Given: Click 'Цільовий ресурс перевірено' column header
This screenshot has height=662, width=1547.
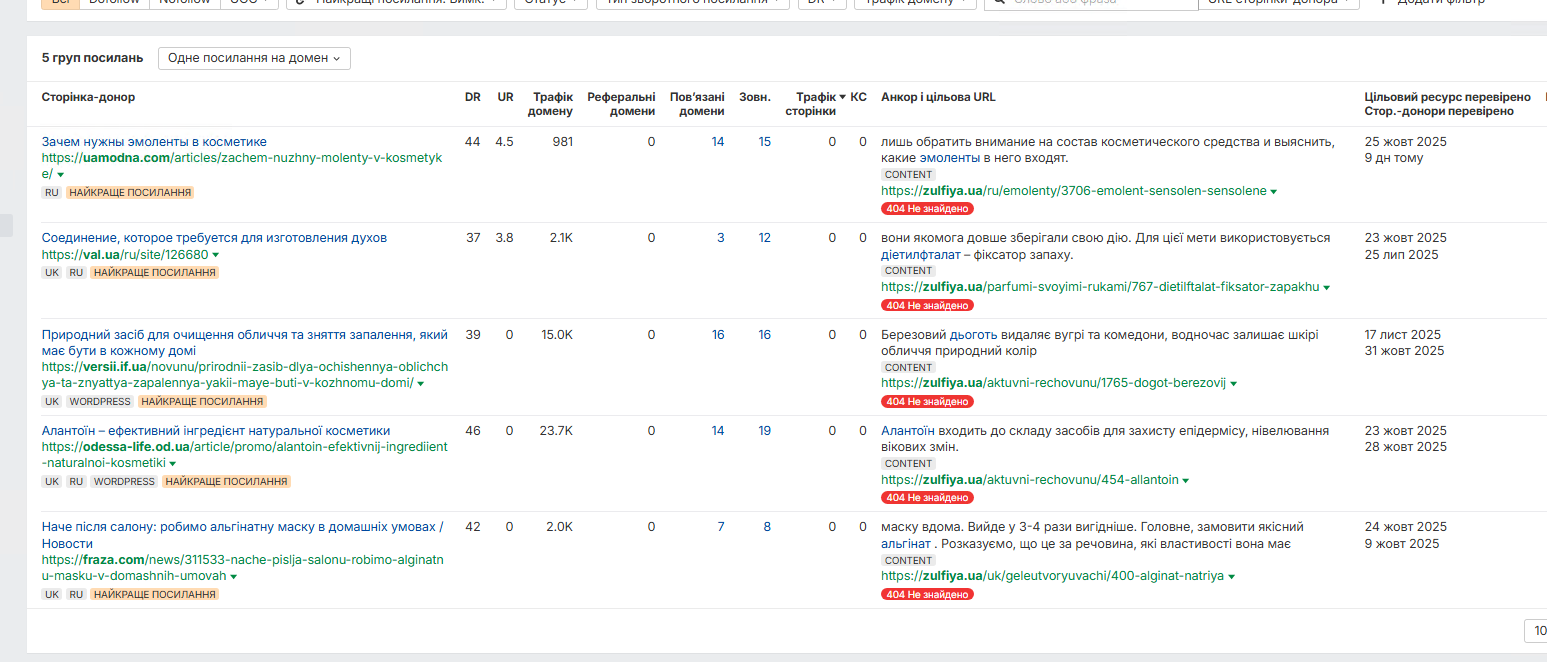Looking at the screenshot, I should click(x=1447, y=97).
